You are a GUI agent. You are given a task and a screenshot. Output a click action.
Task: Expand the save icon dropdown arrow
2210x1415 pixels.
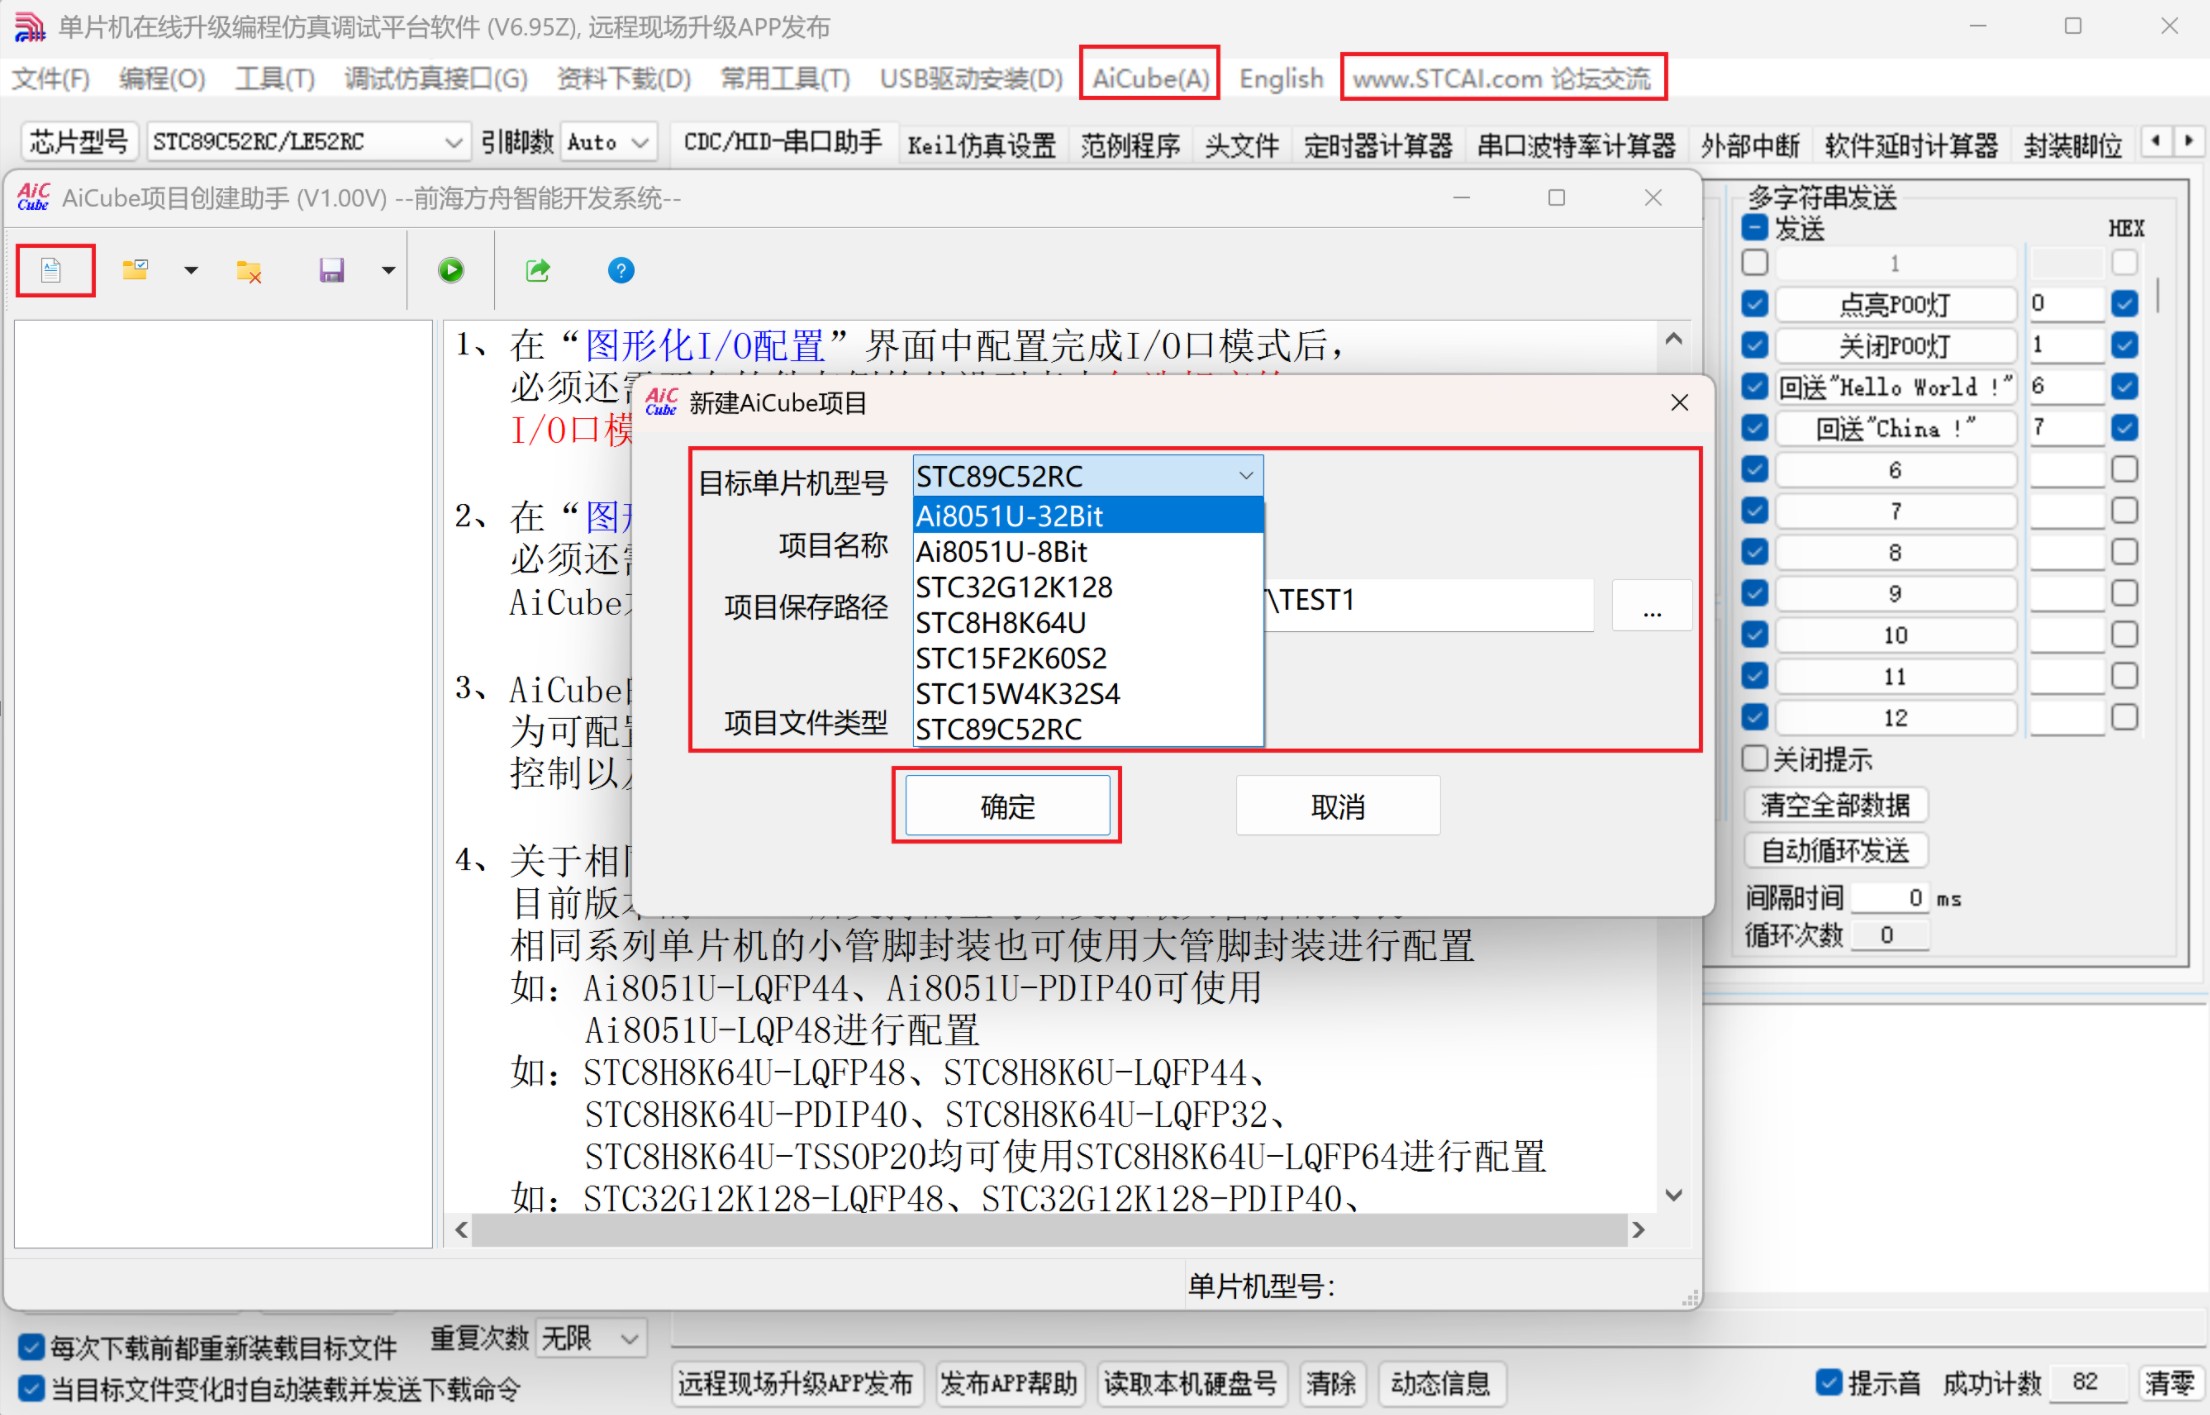click(388, 270)
